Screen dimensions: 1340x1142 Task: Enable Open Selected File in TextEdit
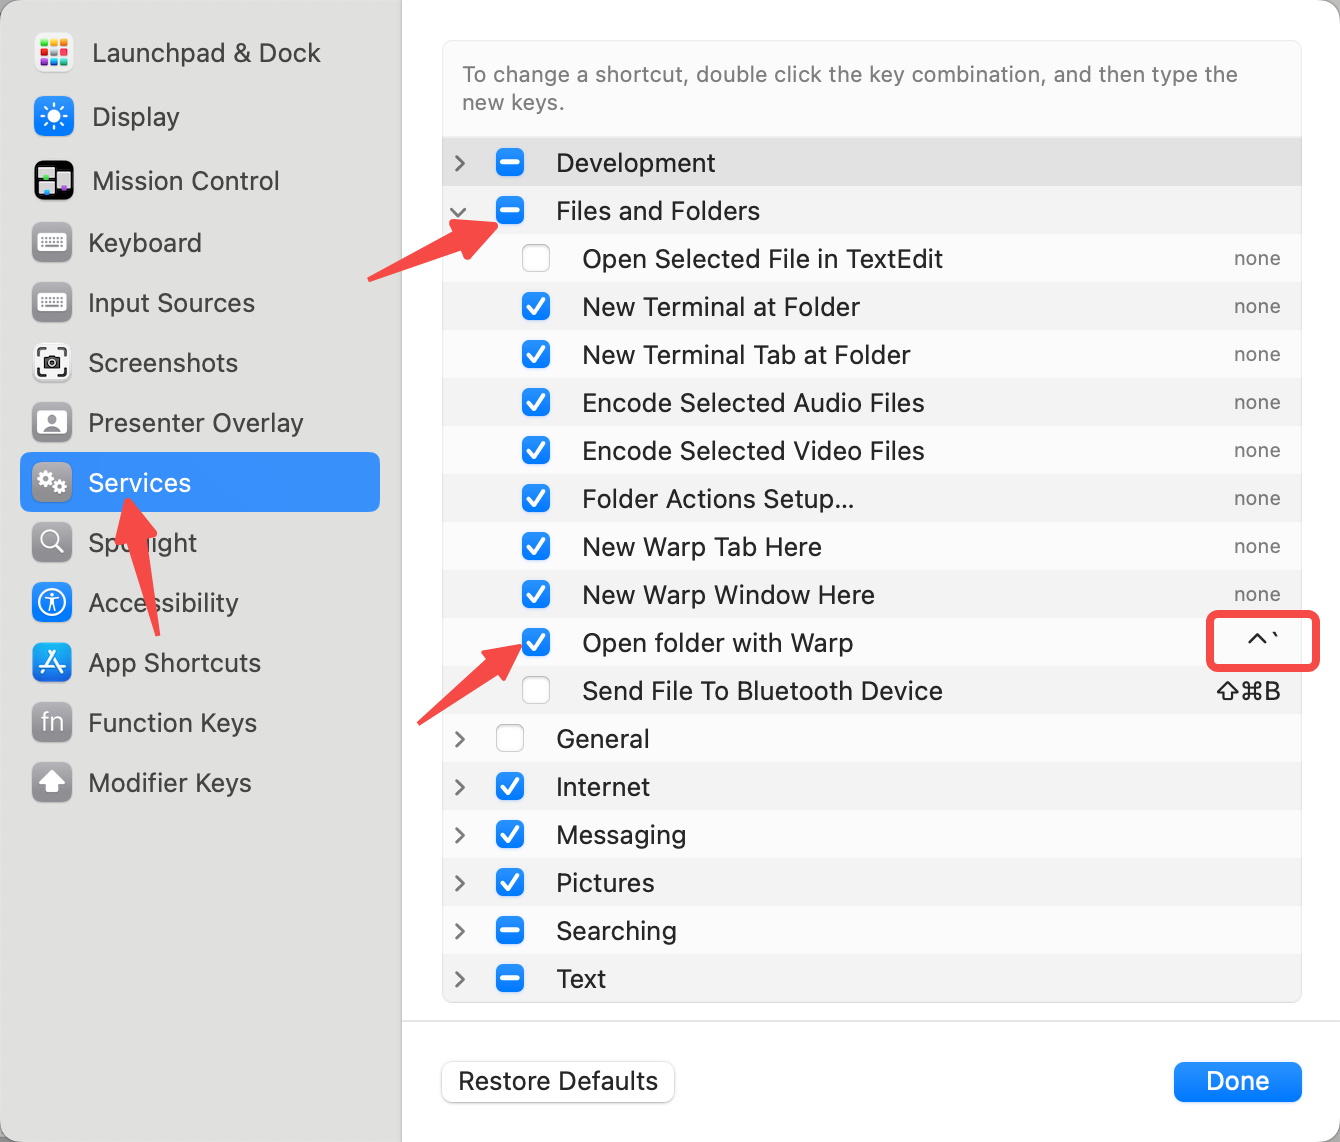pyautogui.click(x=536, y=258)
